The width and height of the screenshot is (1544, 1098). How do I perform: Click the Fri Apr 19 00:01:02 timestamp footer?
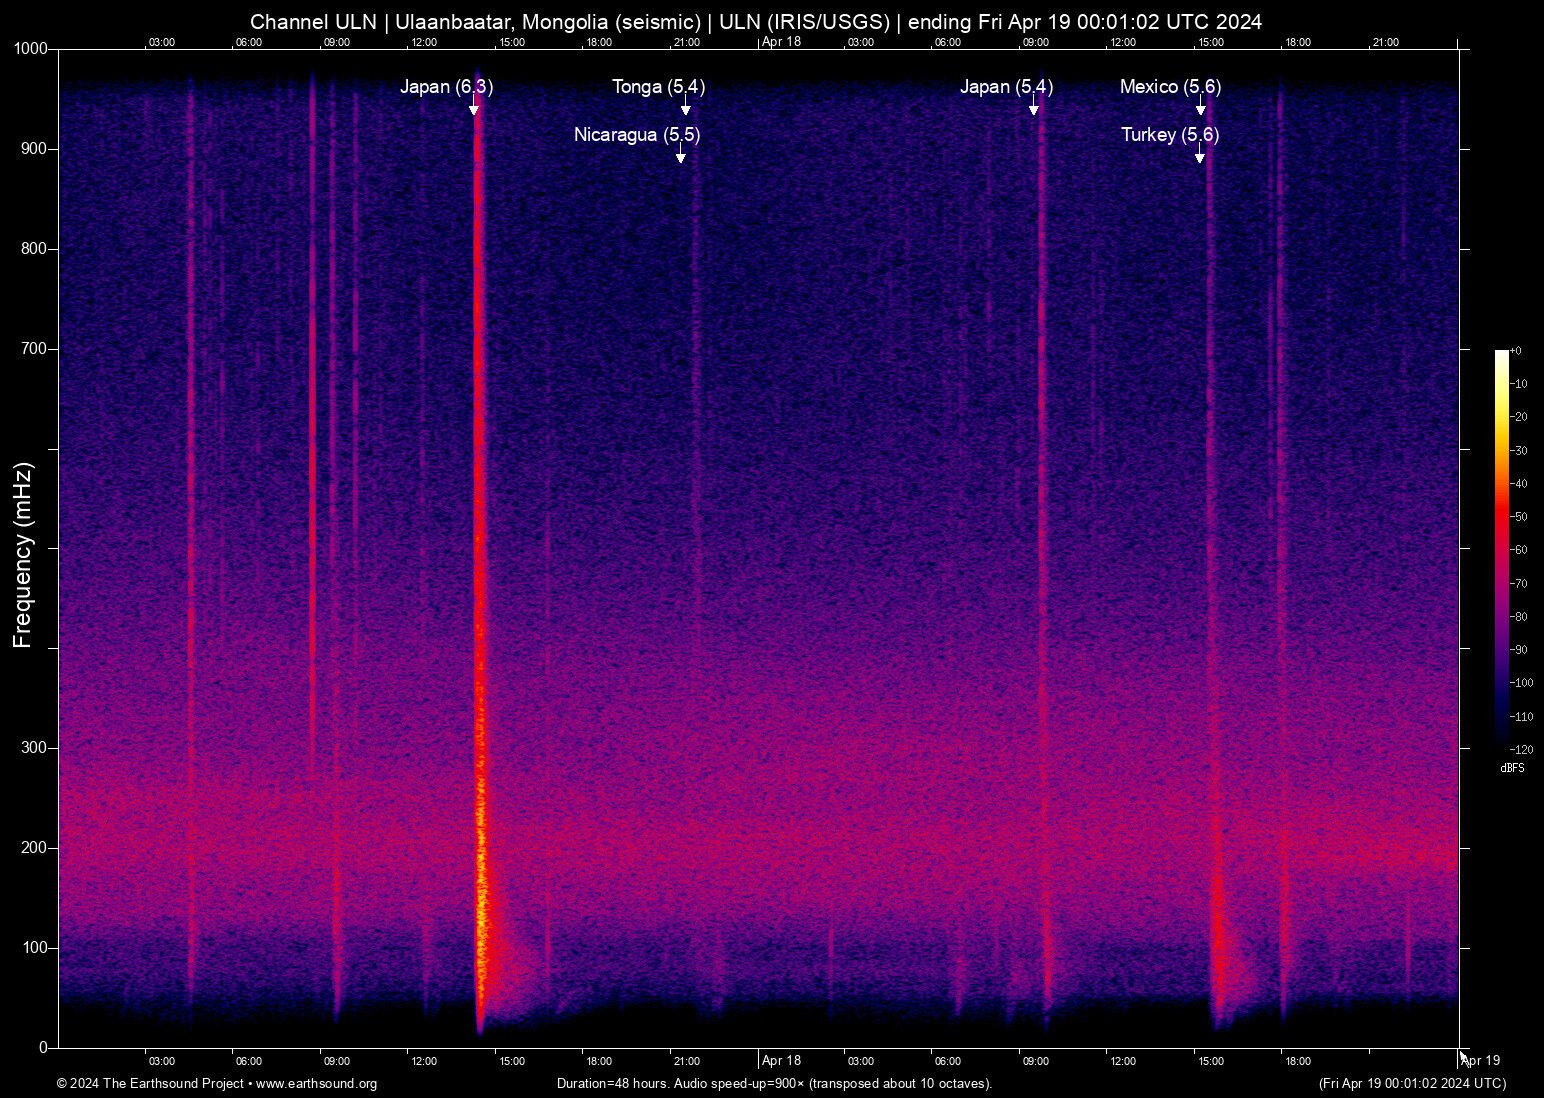coord(1412,1084)
